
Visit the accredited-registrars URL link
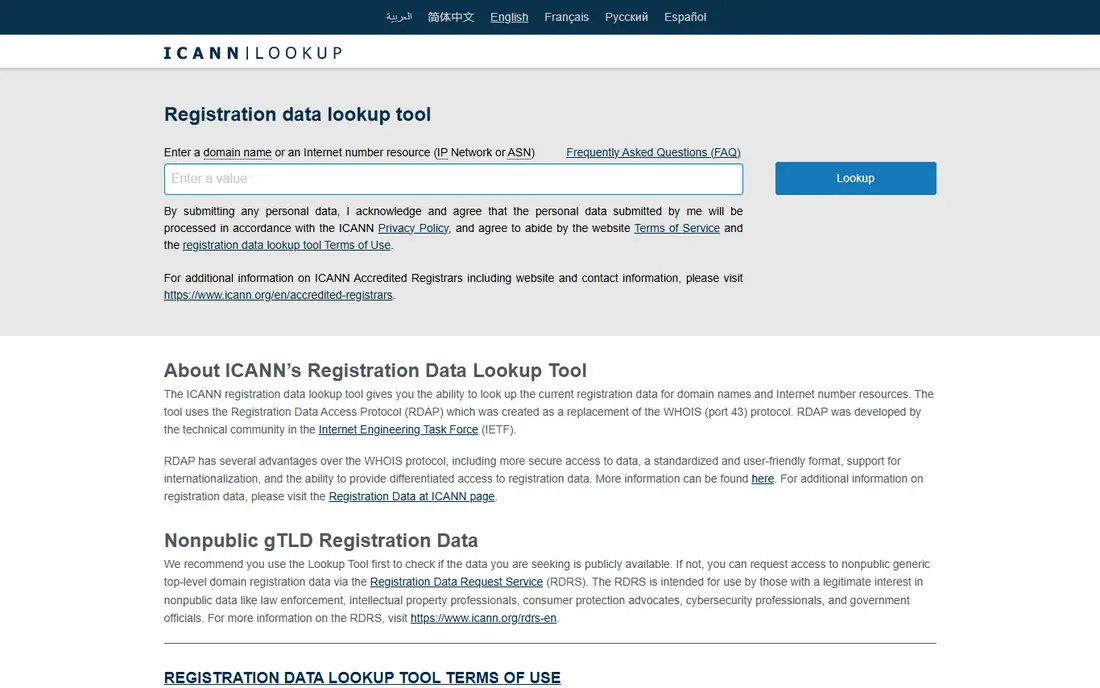pyautogui.click(x=278, y=295)
